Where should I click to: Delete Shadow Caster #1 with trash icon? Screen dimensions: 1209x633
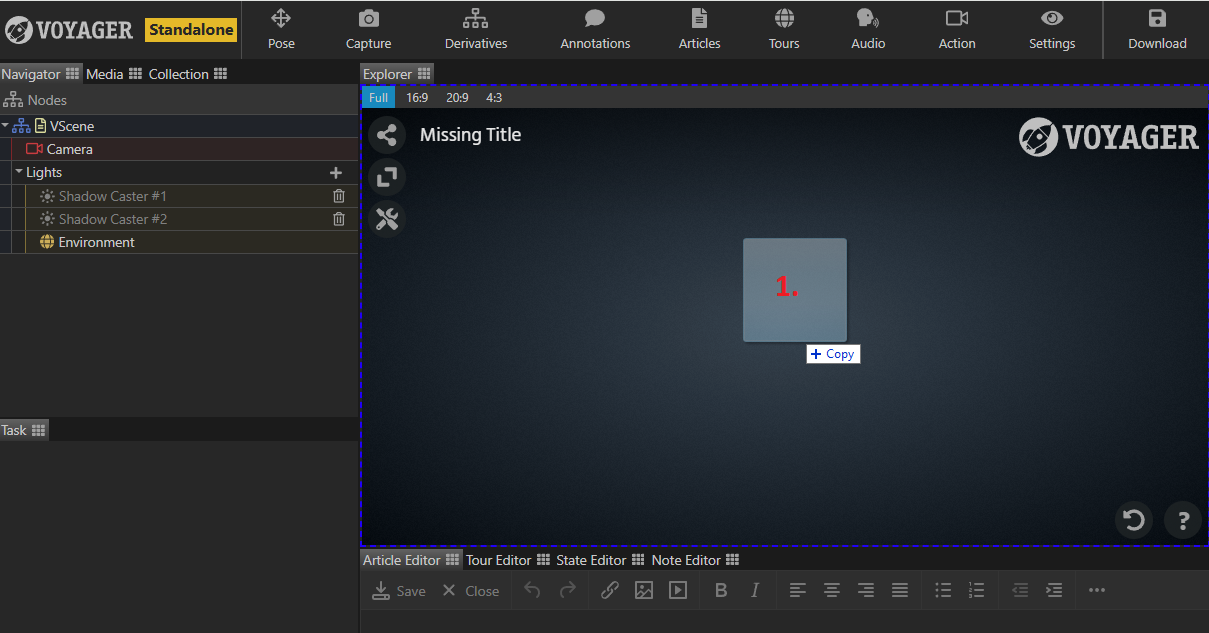[x=339, y=196]
